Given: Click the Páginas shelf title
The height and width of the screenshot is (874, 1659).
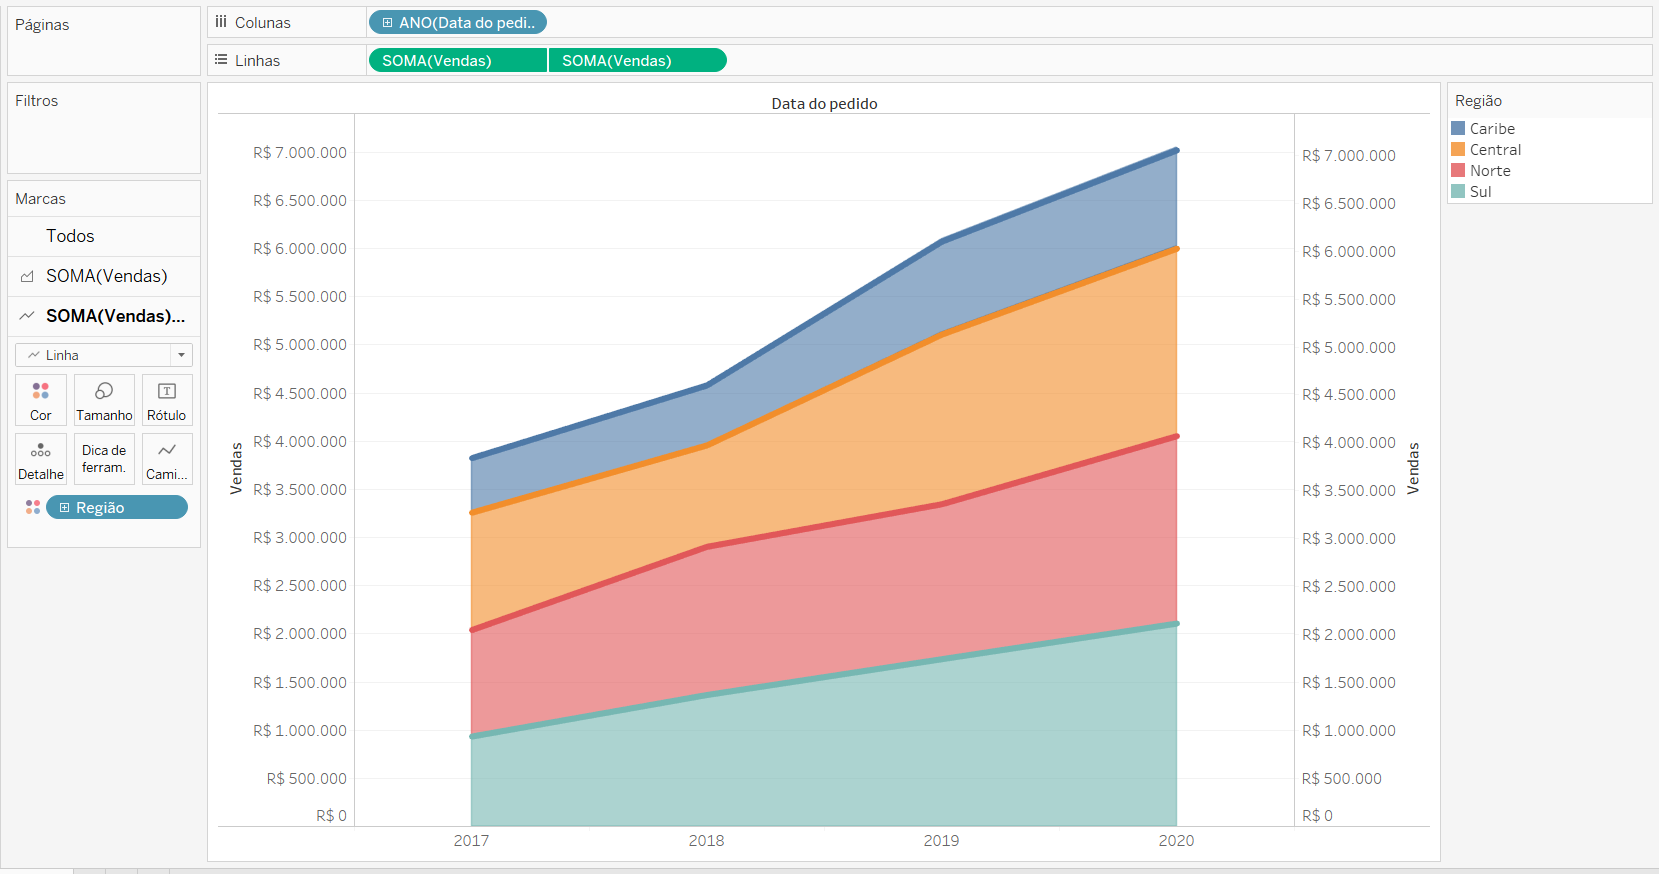Looking at the screenshot, I should tap(42, 24).
